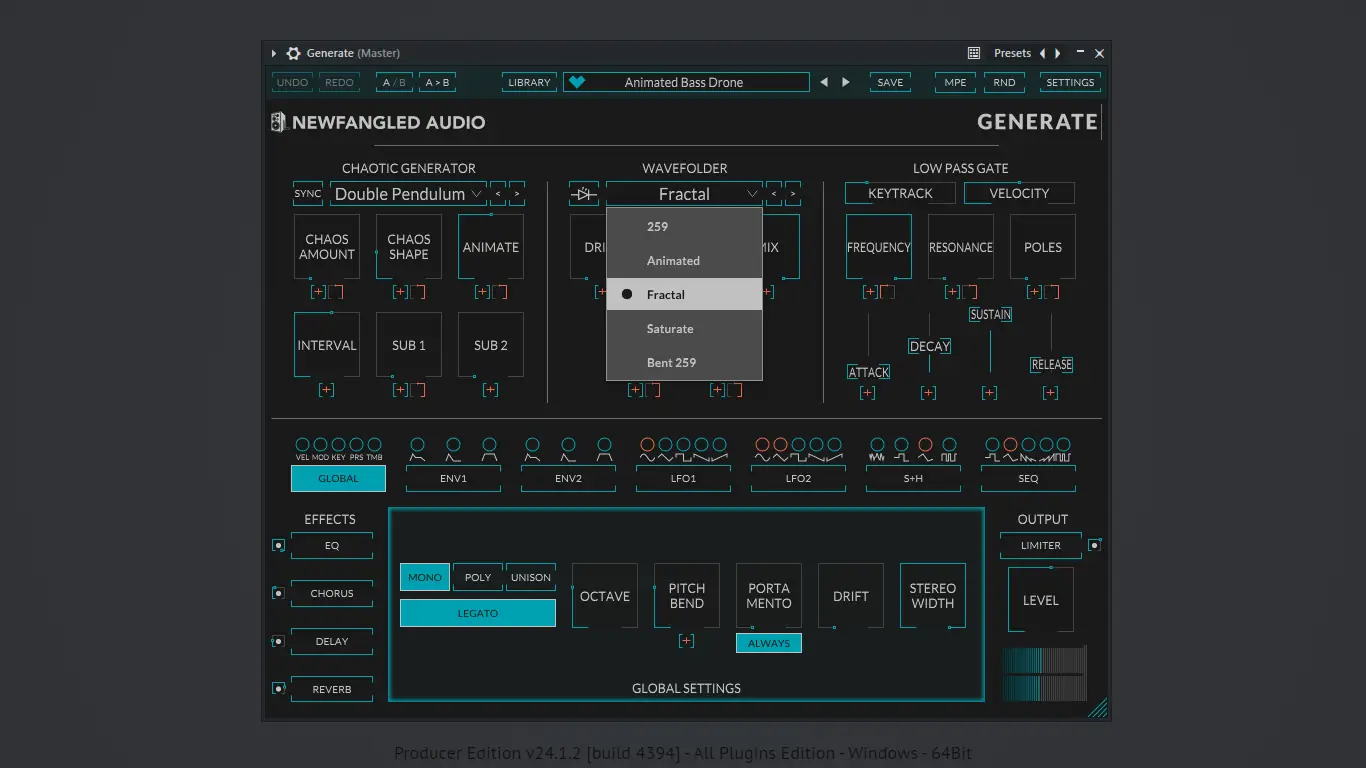Click the next preset arrow beside Save

click(x=846, y=82)
